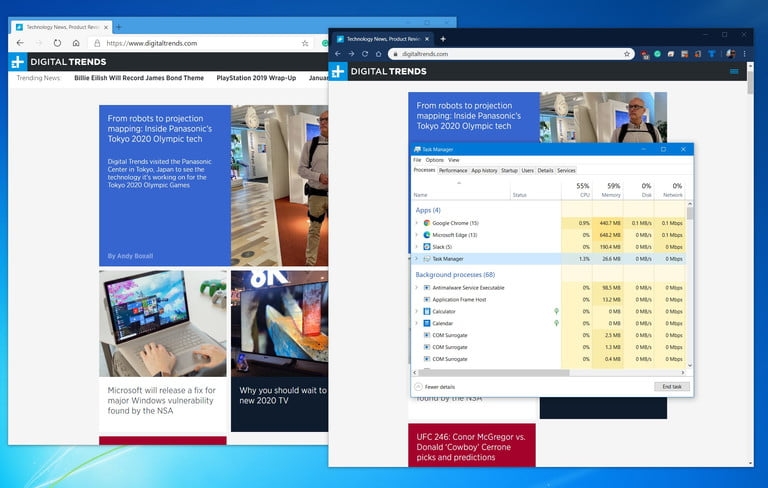Image resolution: width=768 pixels, height=488 pixels.
Task: Expand Antimalware Service Executable row
Action: click(417, 288)
